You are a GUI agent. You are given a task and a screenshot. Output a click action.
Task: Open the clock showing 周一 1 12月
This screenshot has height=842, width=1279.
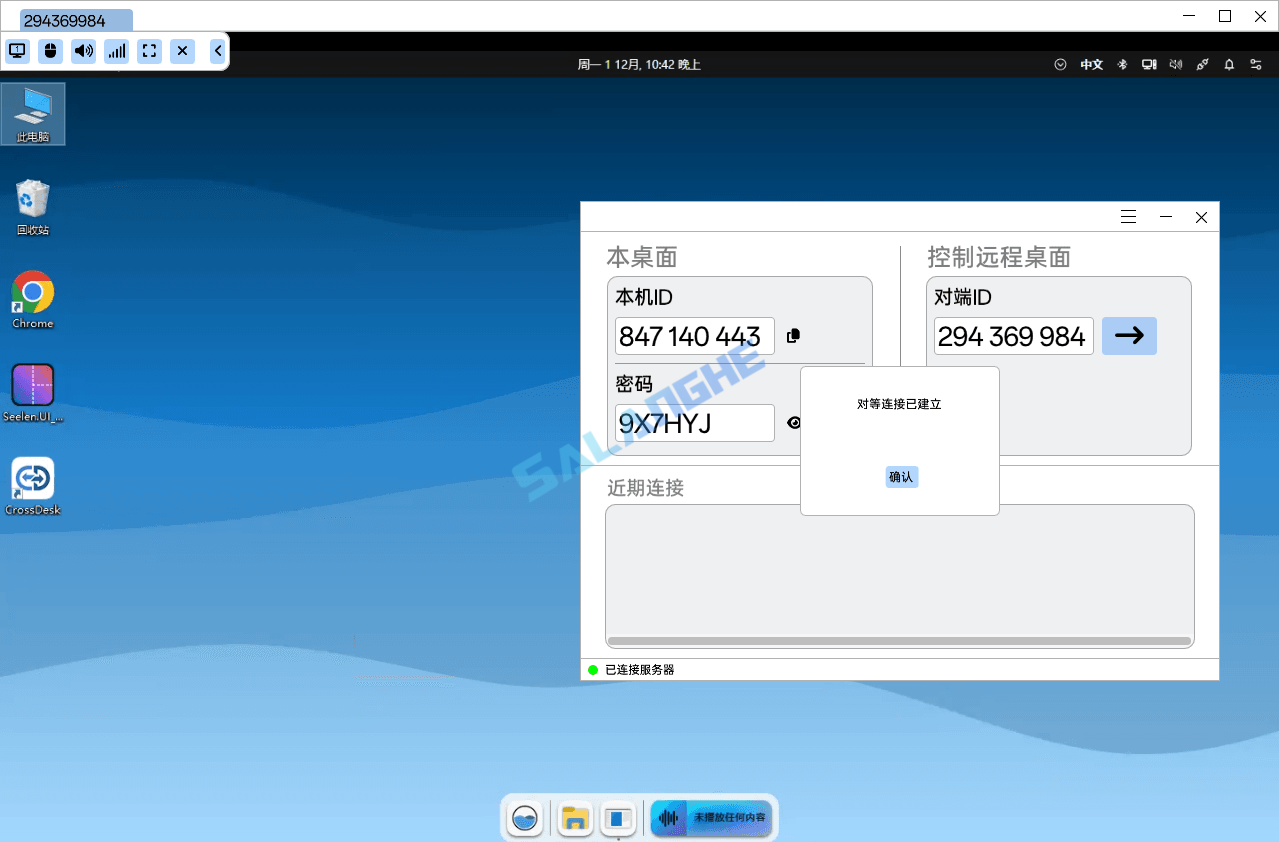640,63
